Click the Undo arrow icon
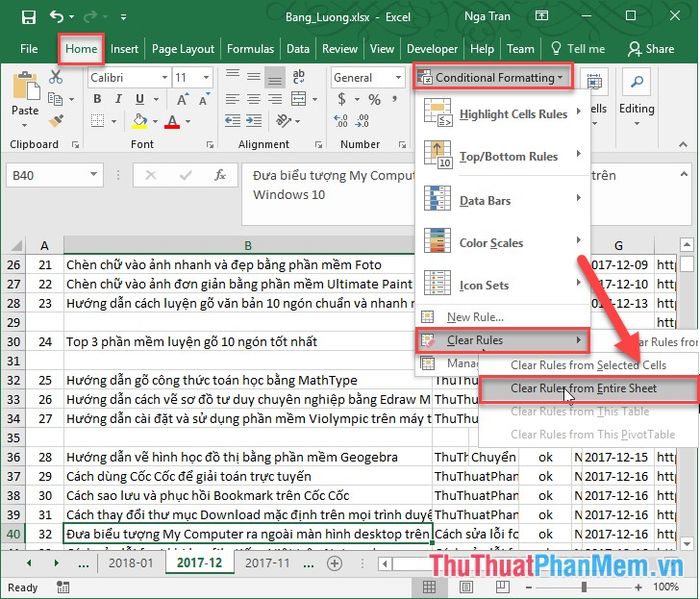The width and height of the screenshot is (700, 599). click(57, 17)
